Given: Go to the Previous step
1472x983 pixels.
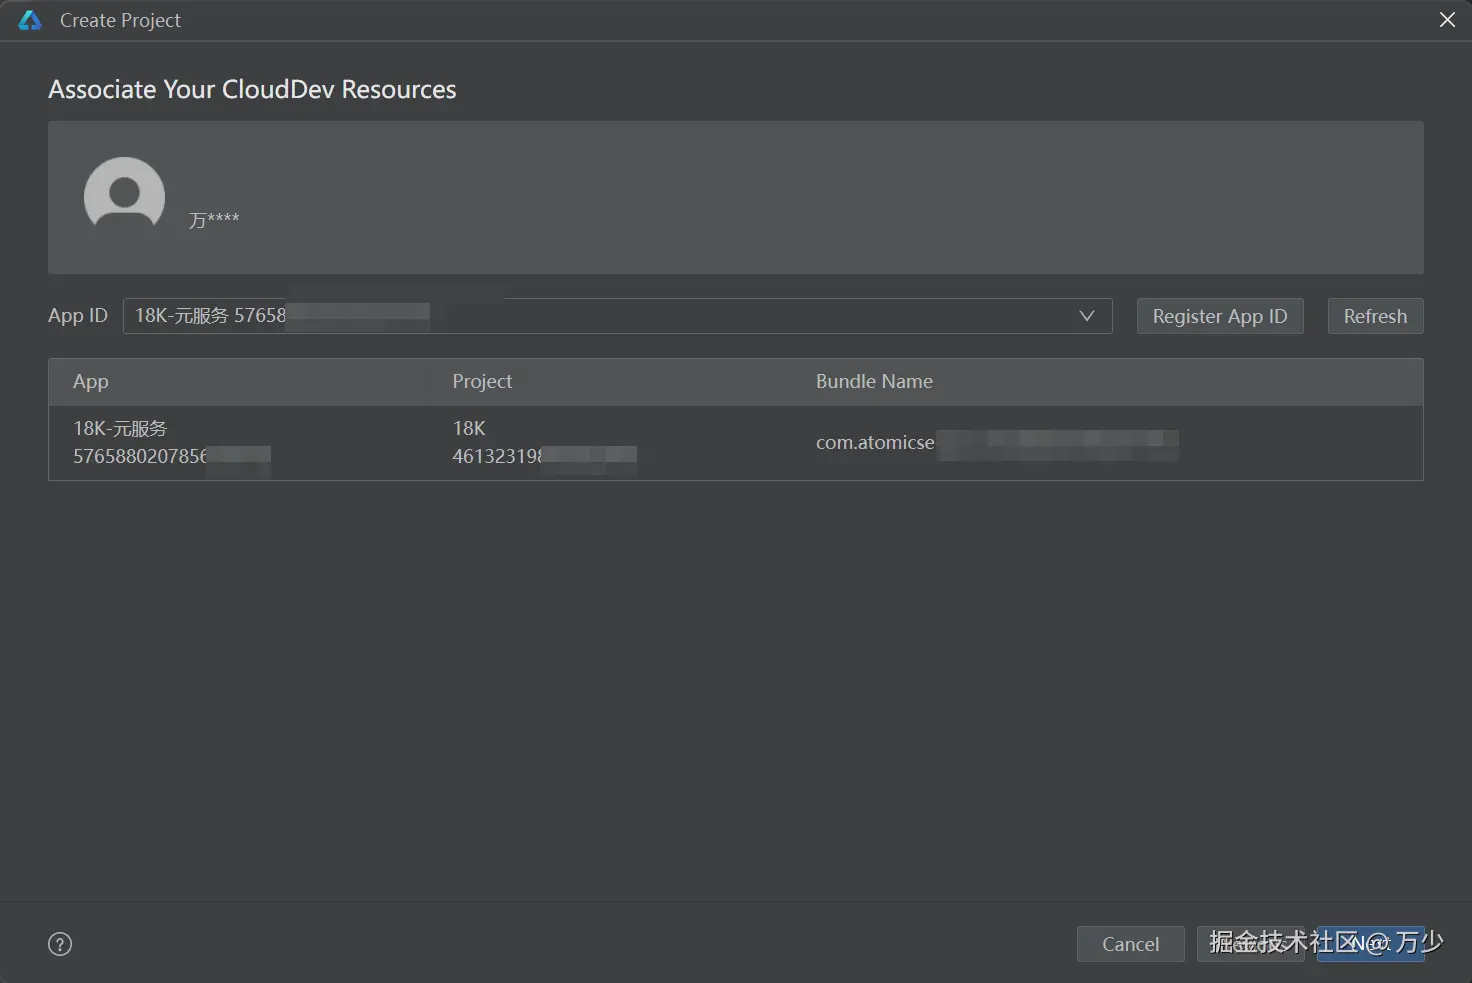Looking at the screenshot, I should click(x=1252, y=944).
